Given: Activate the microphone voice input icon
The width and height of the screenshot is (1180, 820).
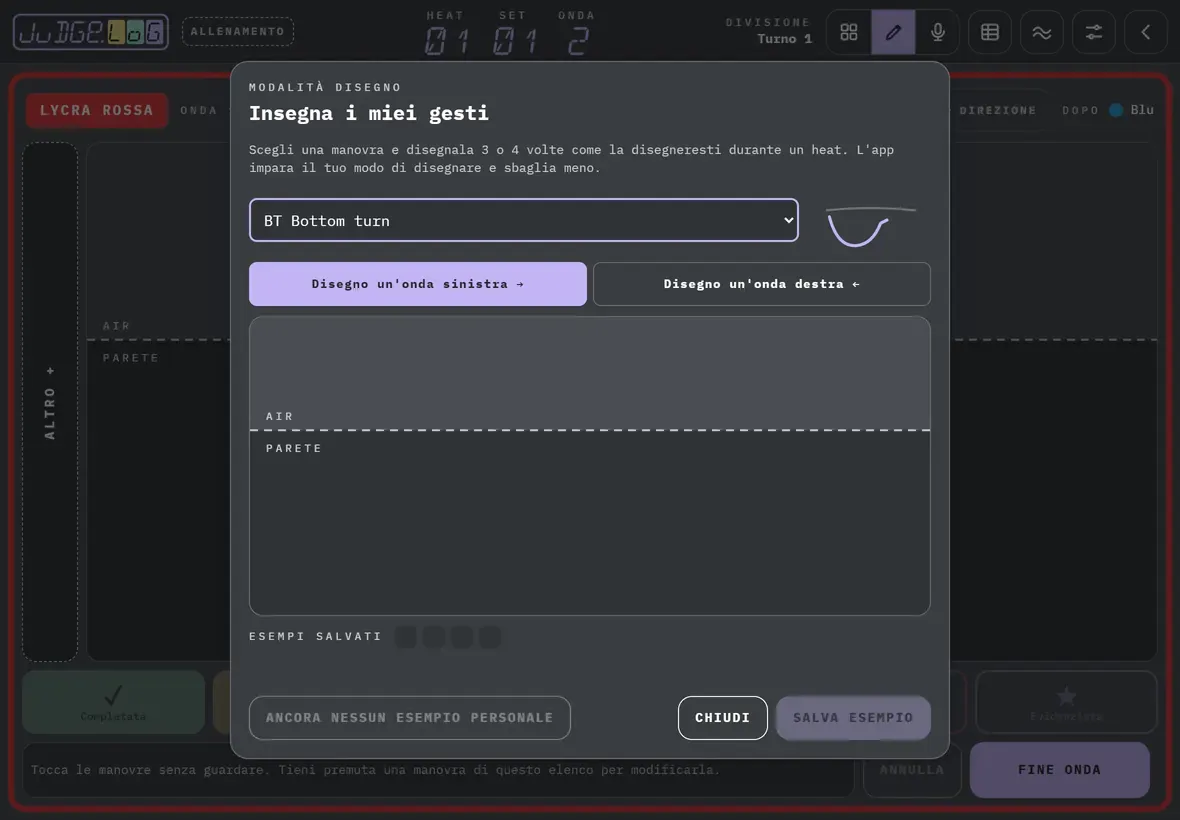Looking at the screenshot, I should tap(937, 32).
